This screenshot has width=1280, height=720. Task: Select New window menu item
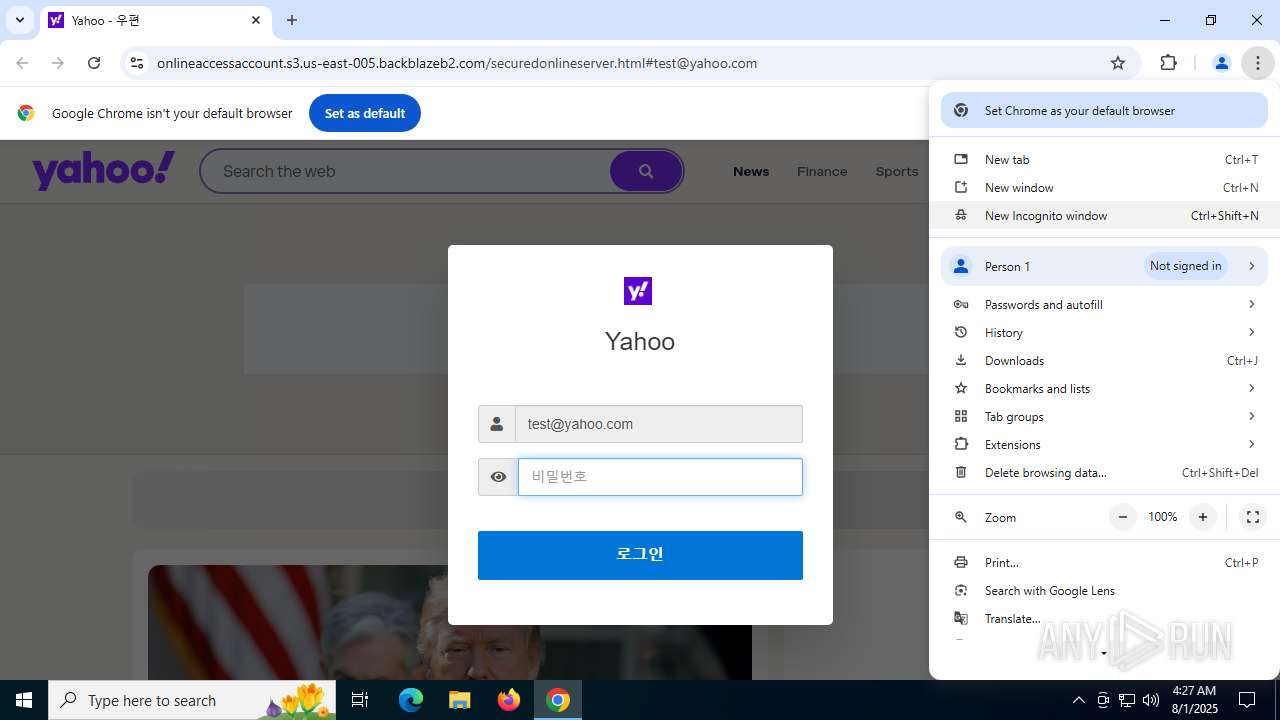click(1104, 188)
